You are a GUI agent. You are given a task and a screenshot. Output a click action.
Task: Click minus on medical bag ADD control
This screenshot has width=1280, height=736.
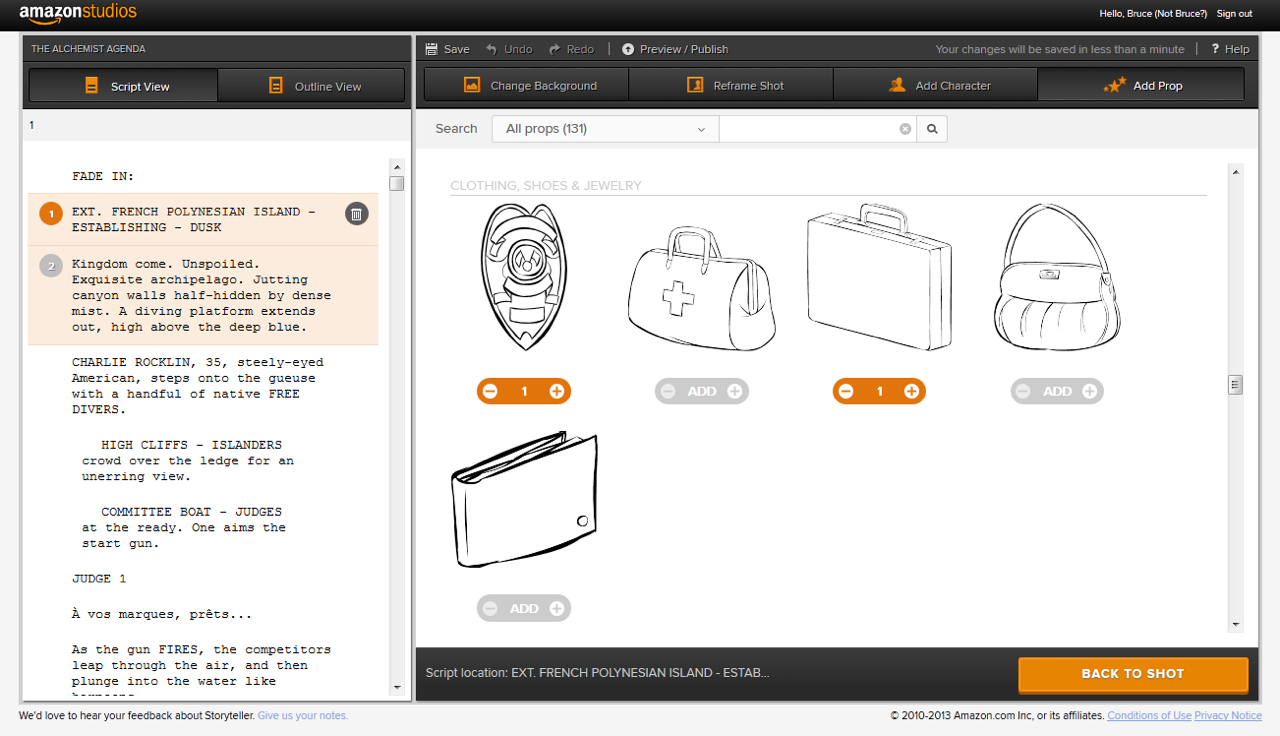[668, 391]
